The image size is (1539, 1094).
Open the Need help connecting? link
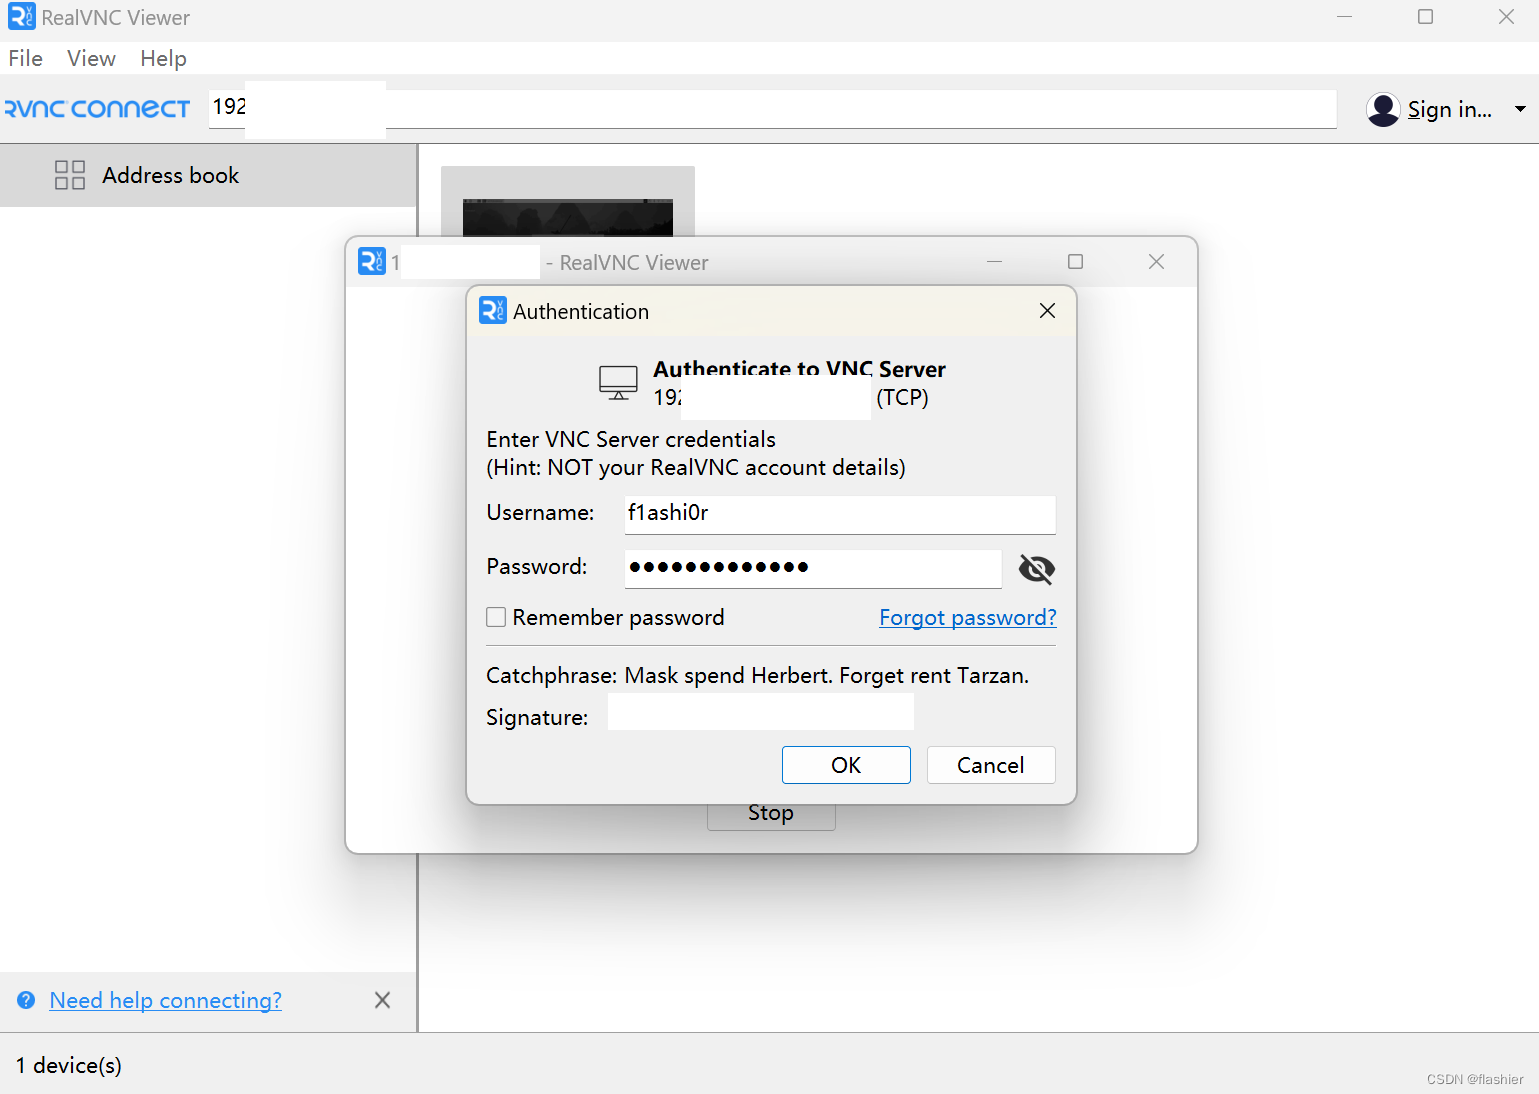(x=166, y=1000)
